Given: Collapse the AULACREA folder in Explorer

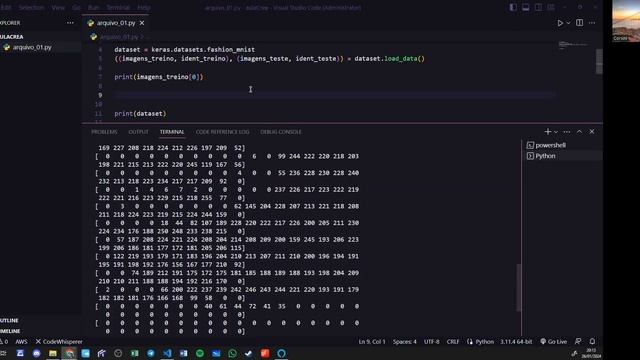Looking at the screenshot, I should coord(12,37).
